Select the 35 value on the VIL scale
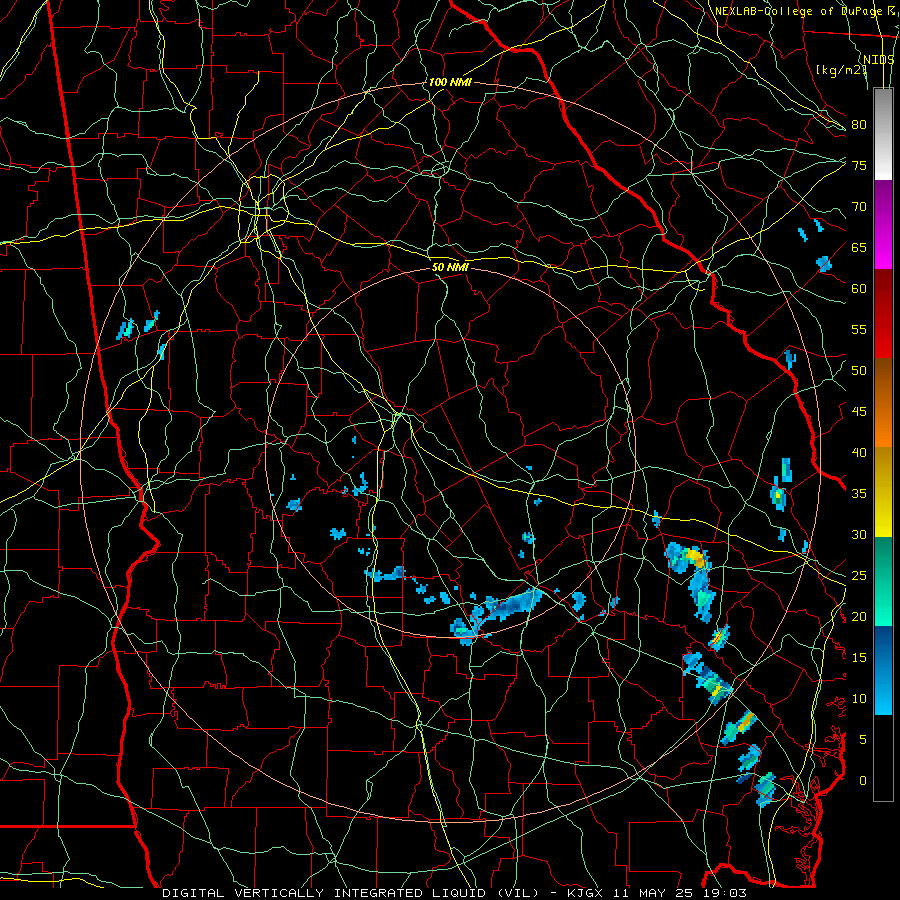The height and width of the screenshot is (900, 900). pos(859,494)
